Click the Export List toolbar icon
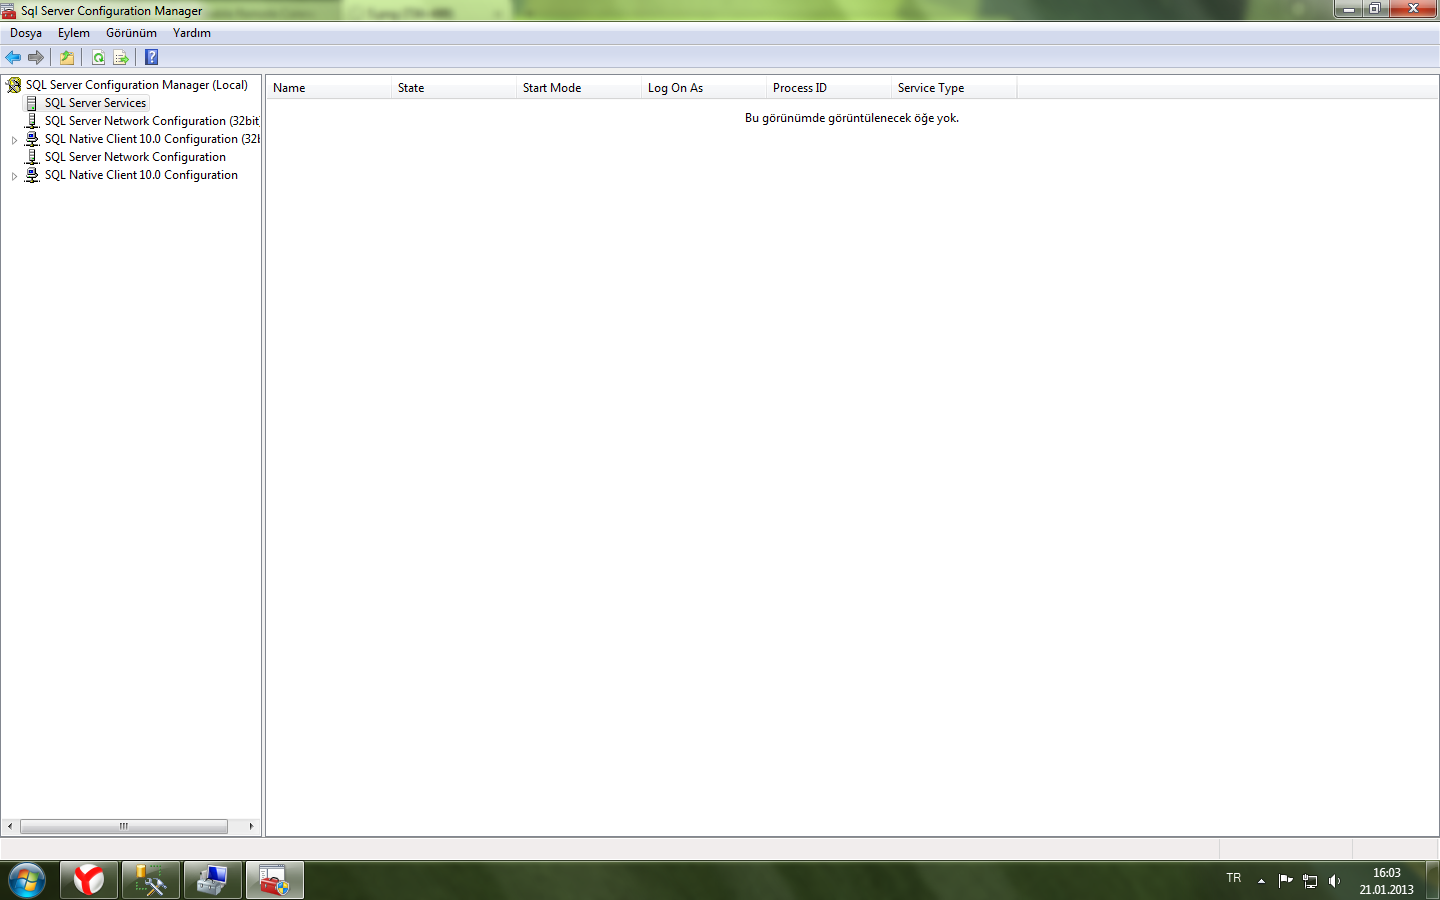This screenshot has width=1440, height=900. [121, 57]
